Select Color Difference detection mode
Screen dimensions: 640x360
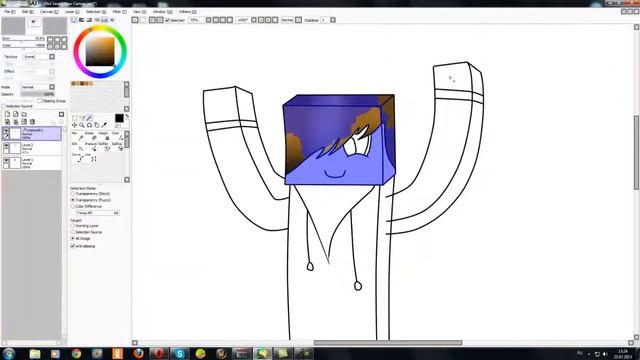click(73, 206)
